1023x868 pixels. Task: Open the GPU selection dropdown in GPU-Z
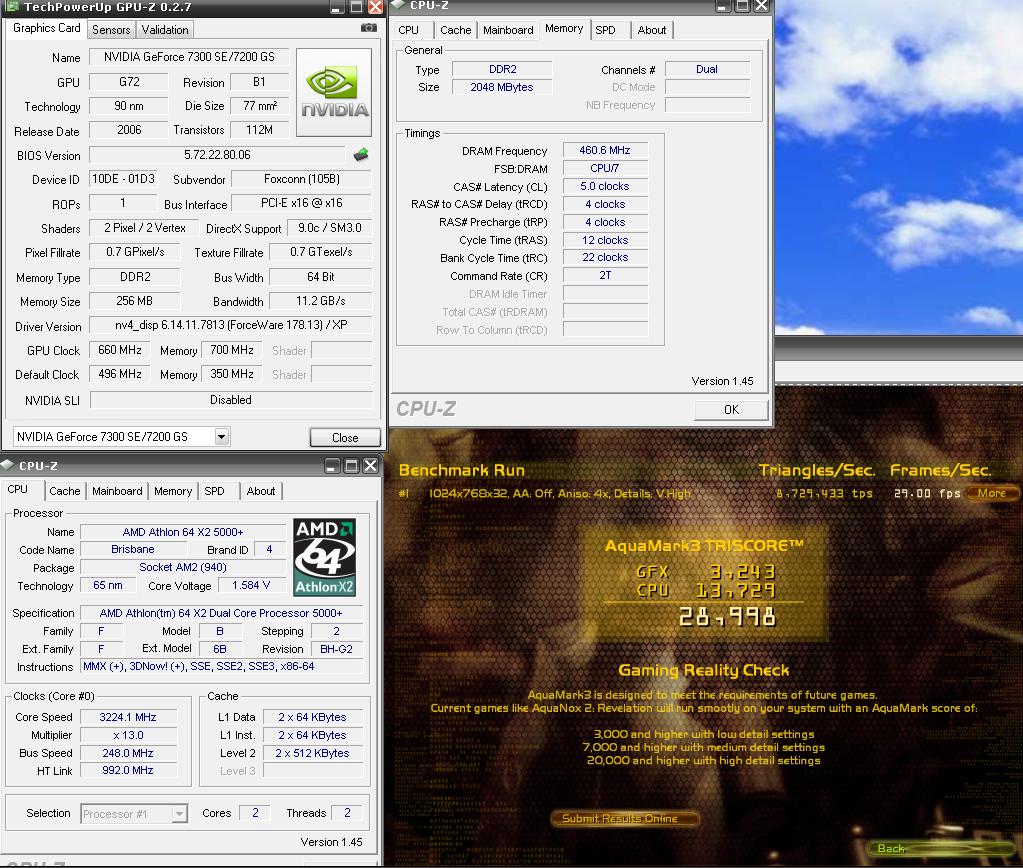[x=222, y=437]
